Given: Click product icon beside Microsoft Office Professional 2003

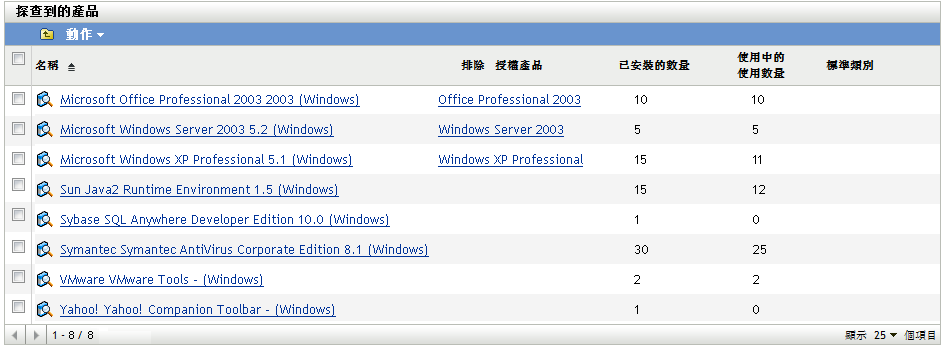Looking at the screenshot, I should [x=45, y=99].
